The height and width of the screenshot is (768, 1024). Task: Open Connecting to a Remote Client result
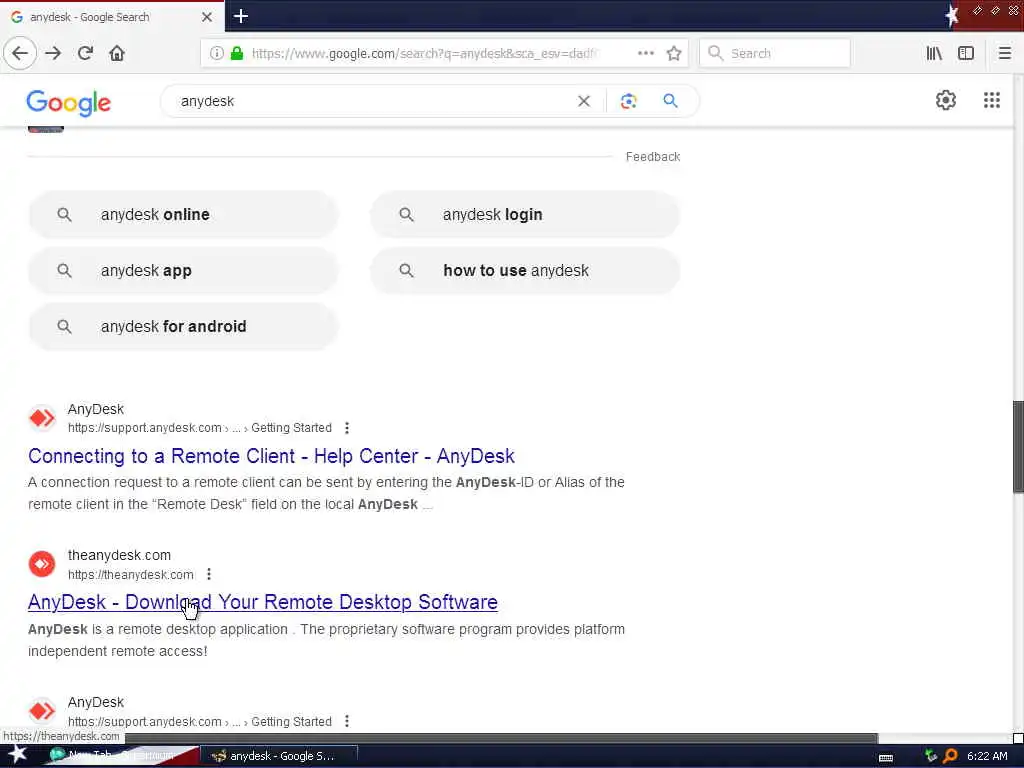pyautogui.click(x=271, y=456)
